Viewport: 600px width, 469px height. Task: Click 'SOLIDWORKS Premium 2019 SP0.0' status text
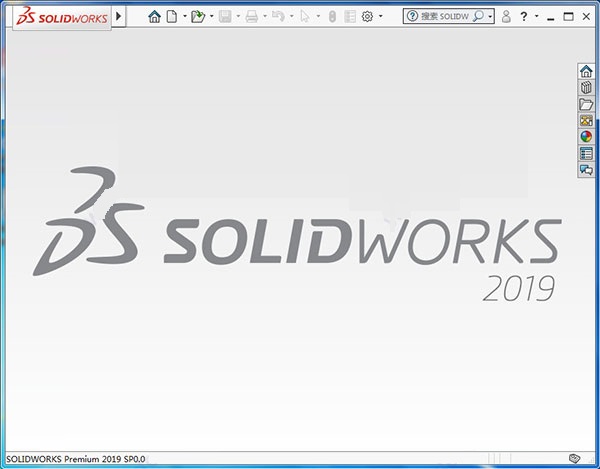pyautogui.click(x=75, y=459)
